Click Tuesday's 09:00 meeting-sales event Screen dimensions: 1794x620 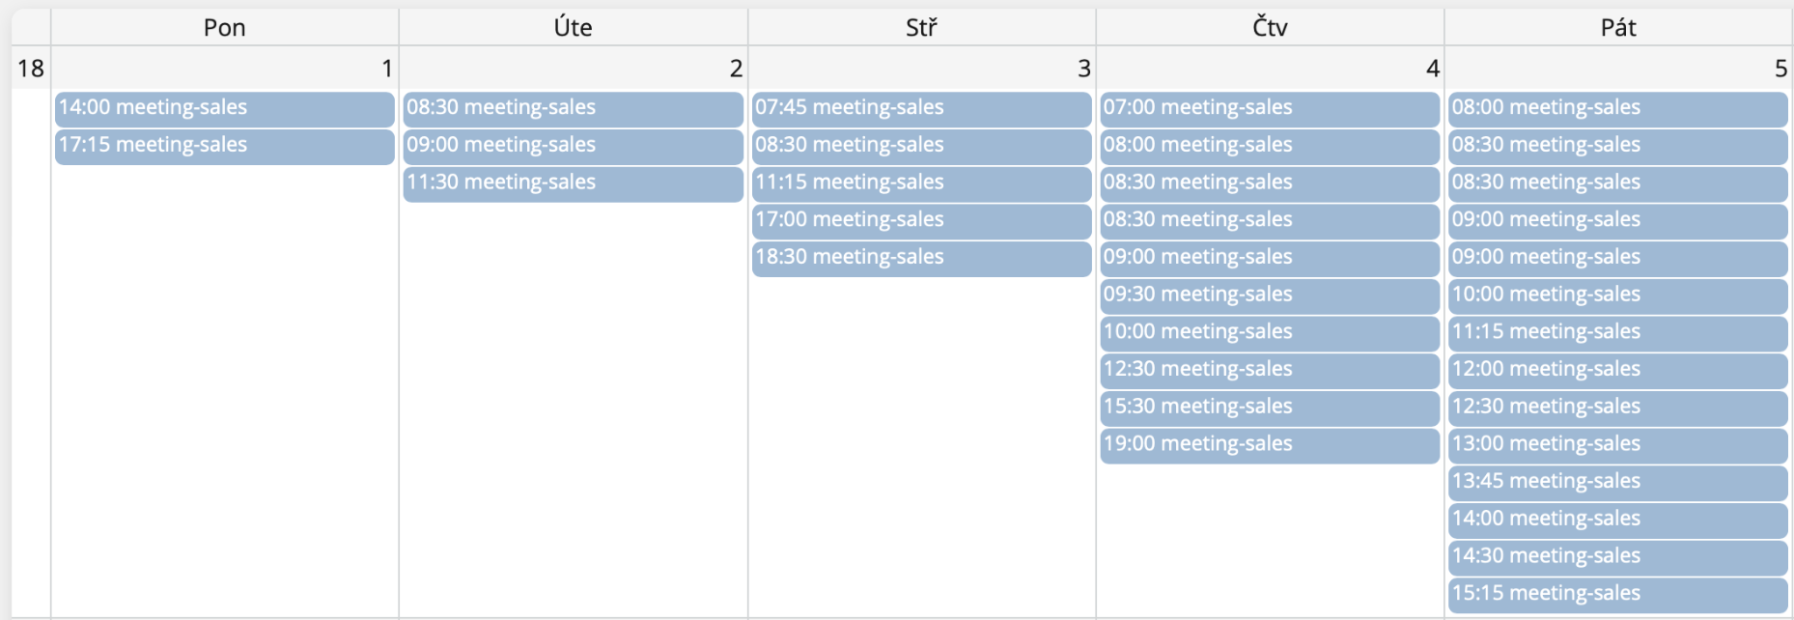click(x=572, y=145)
